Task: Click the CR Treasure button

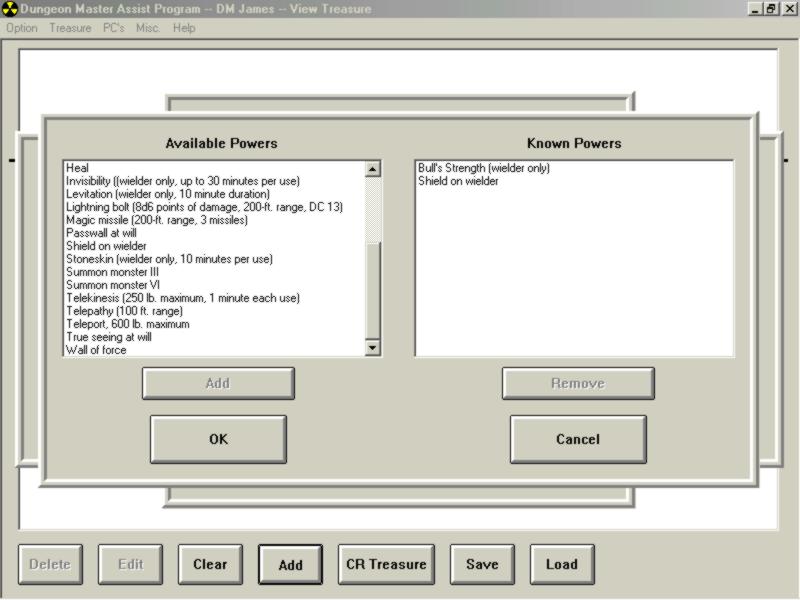Action: pos(386,564)
